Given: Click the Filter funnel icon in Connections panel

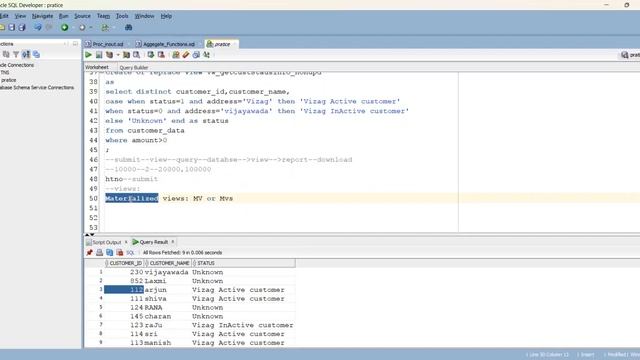Looking at the screenshot, I should tap(16, 54).
